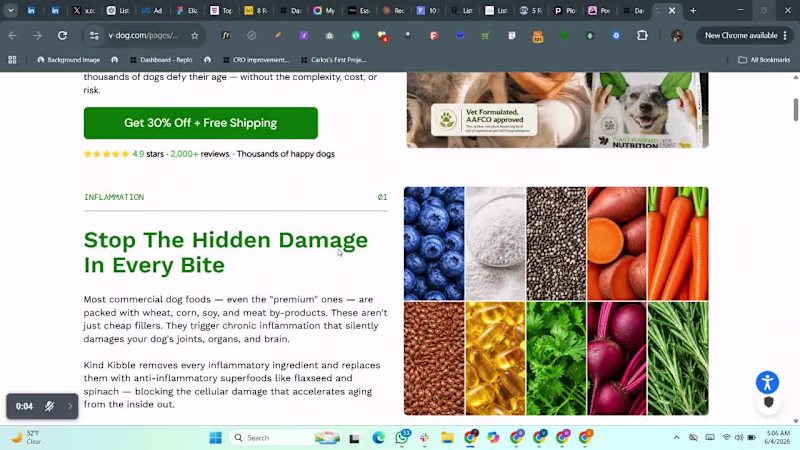Open a new browser tab
Screen dimensions: 800x450
693,10
